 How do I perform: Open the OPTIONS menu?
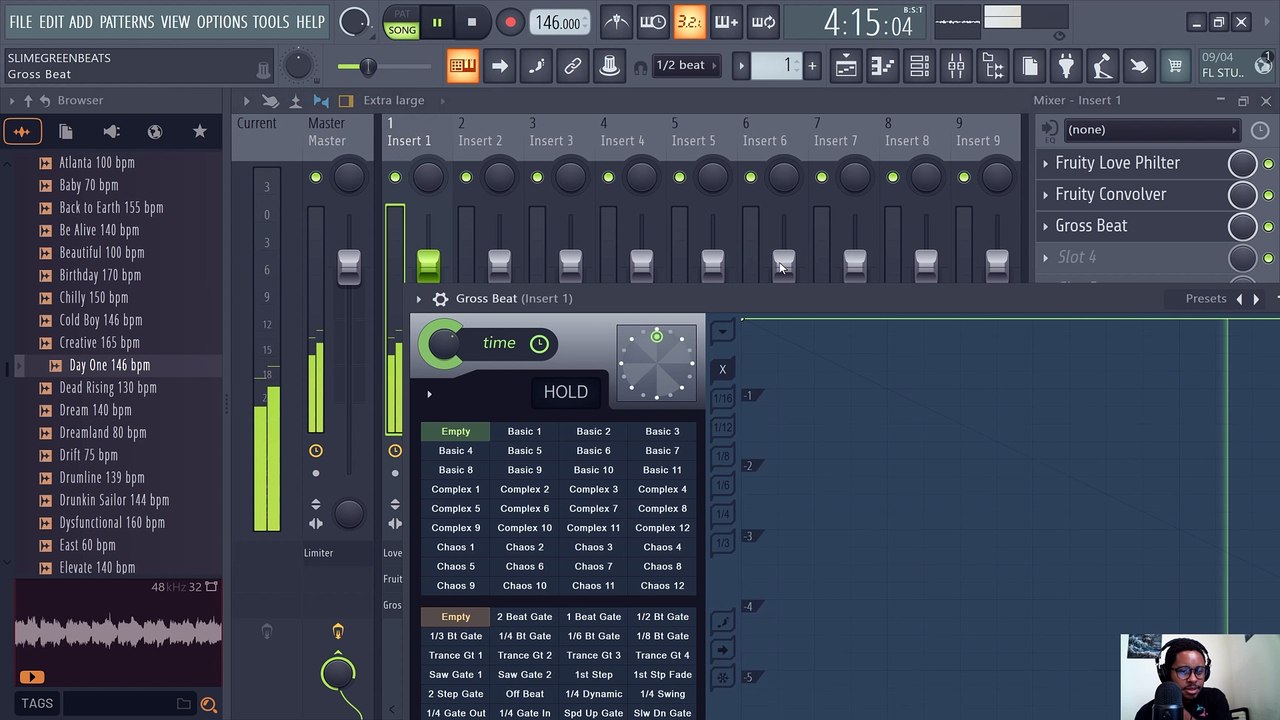(221, 21)
